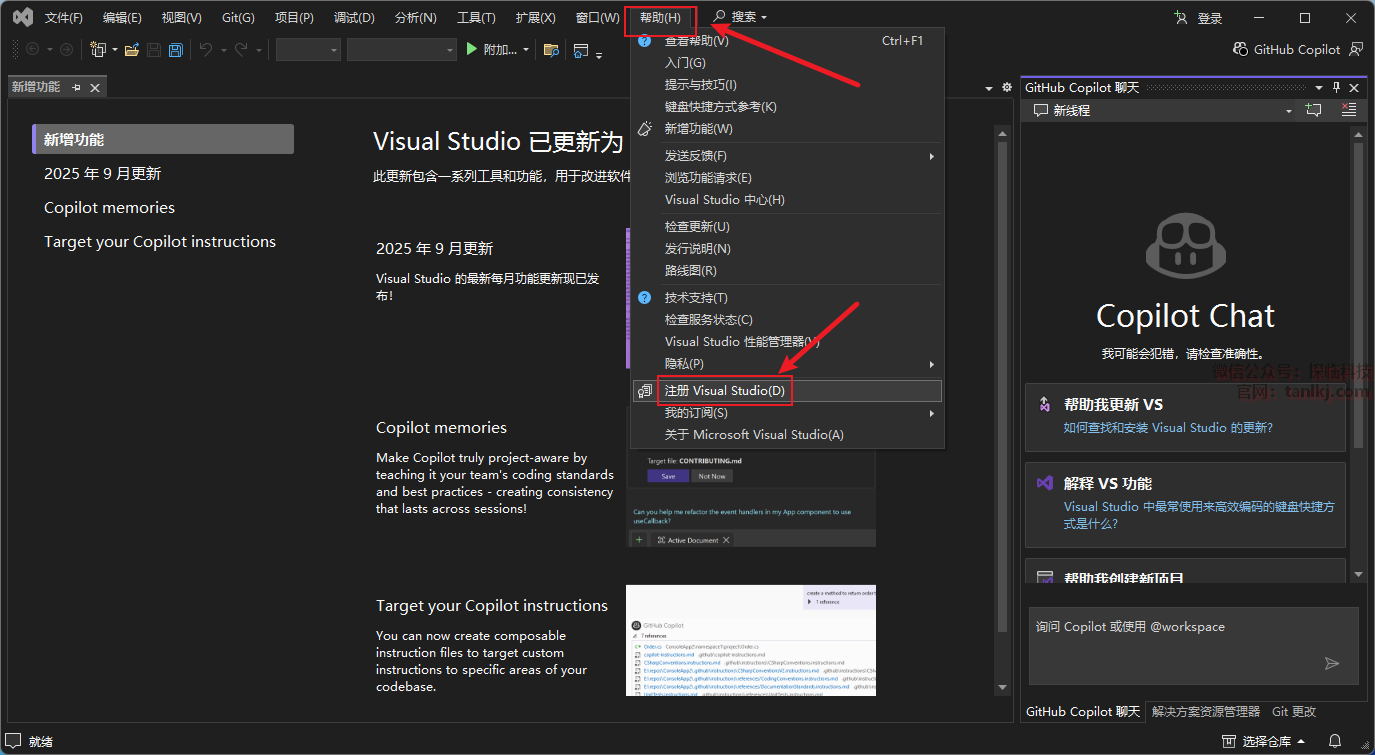This screenshot has height=755, width=1375.
Task: Click the Open File folder icon
Action: 132,50
